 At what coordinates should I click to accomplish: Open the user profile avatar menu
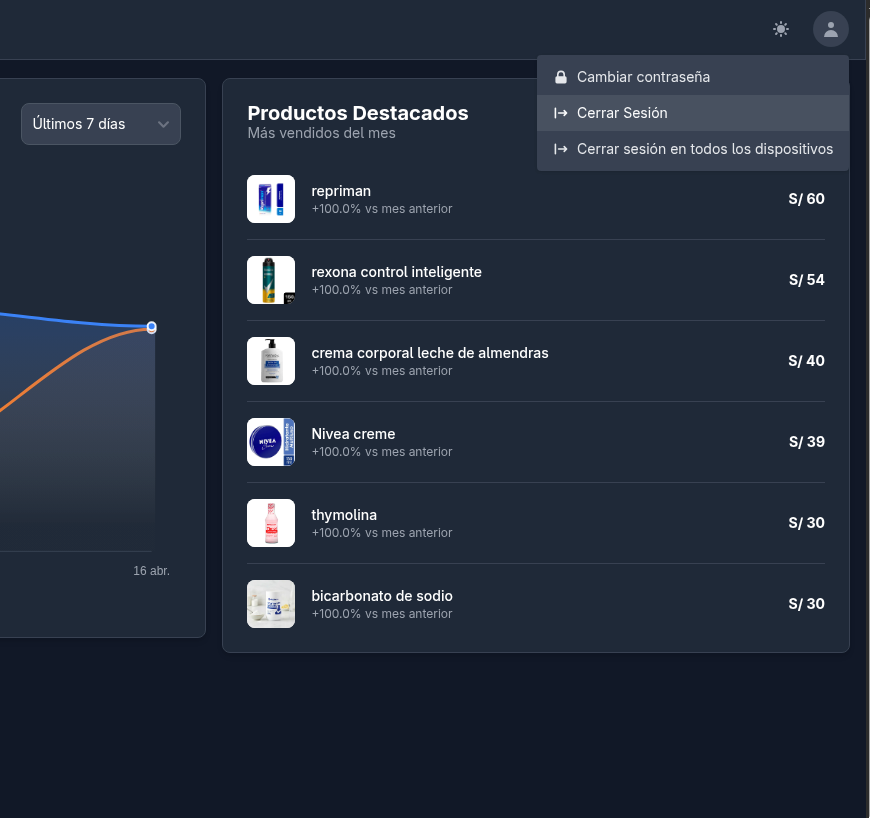[x=831, y=29]
